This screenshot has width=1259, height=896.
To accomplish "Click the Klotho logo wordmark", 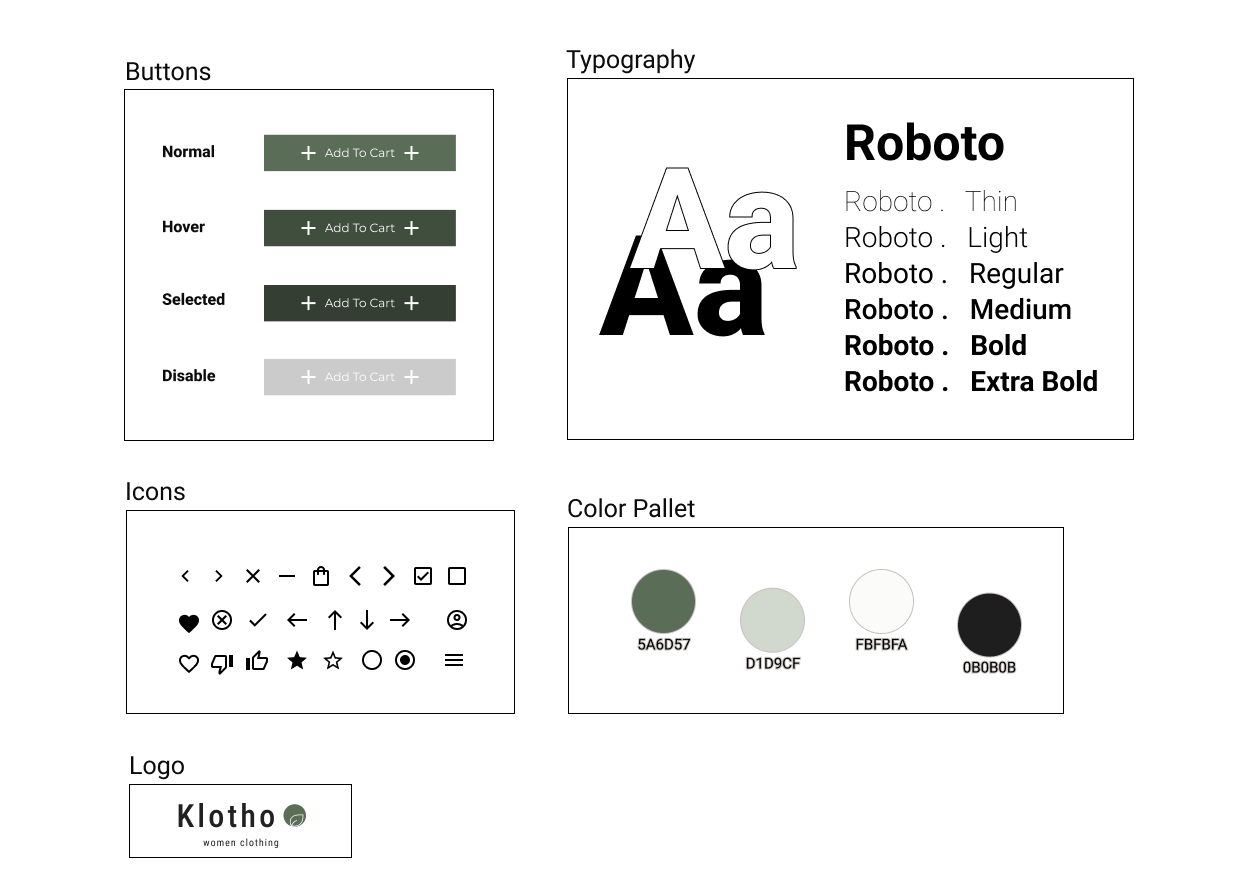I will pyautogui.click(x=227, y=816).
